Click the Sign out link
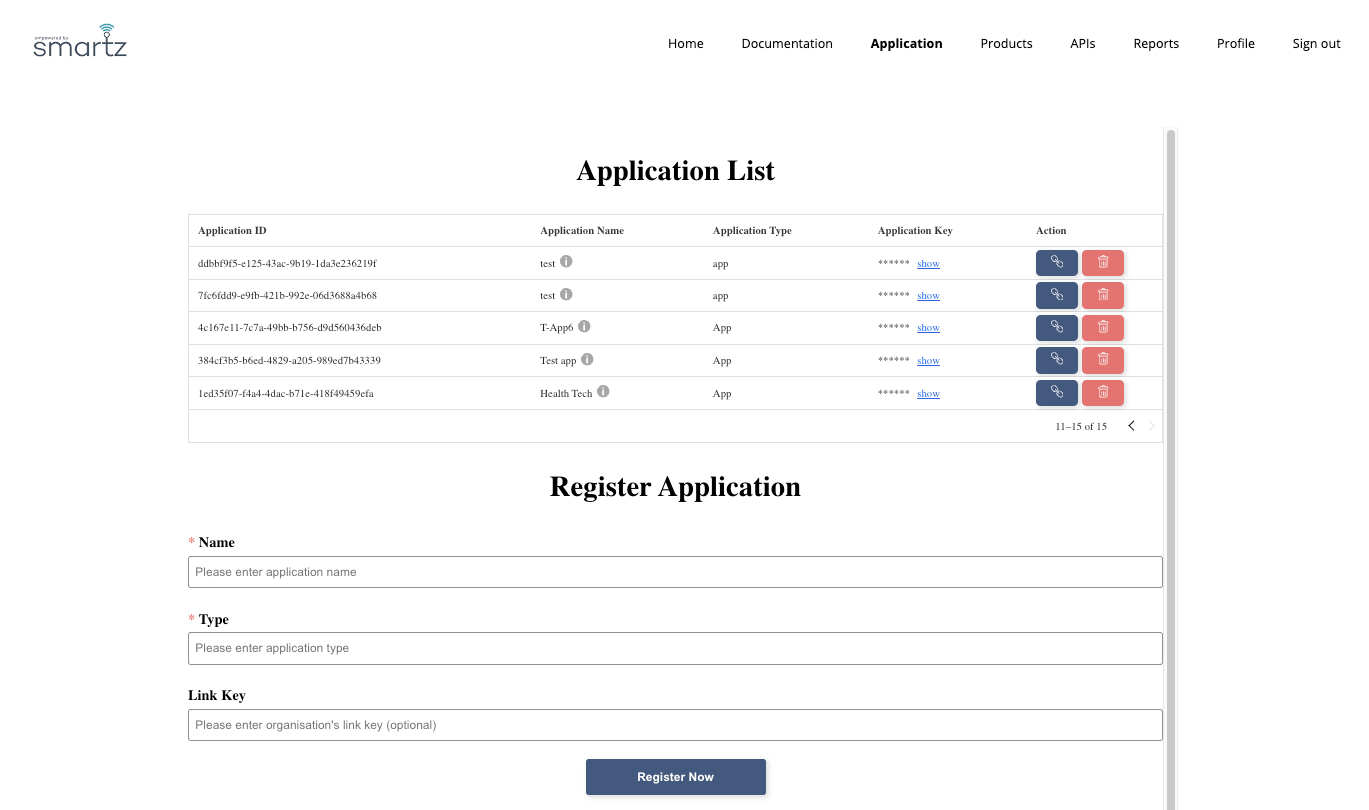The height and width of the screenshot is (810, 1369). (1315, 44)
